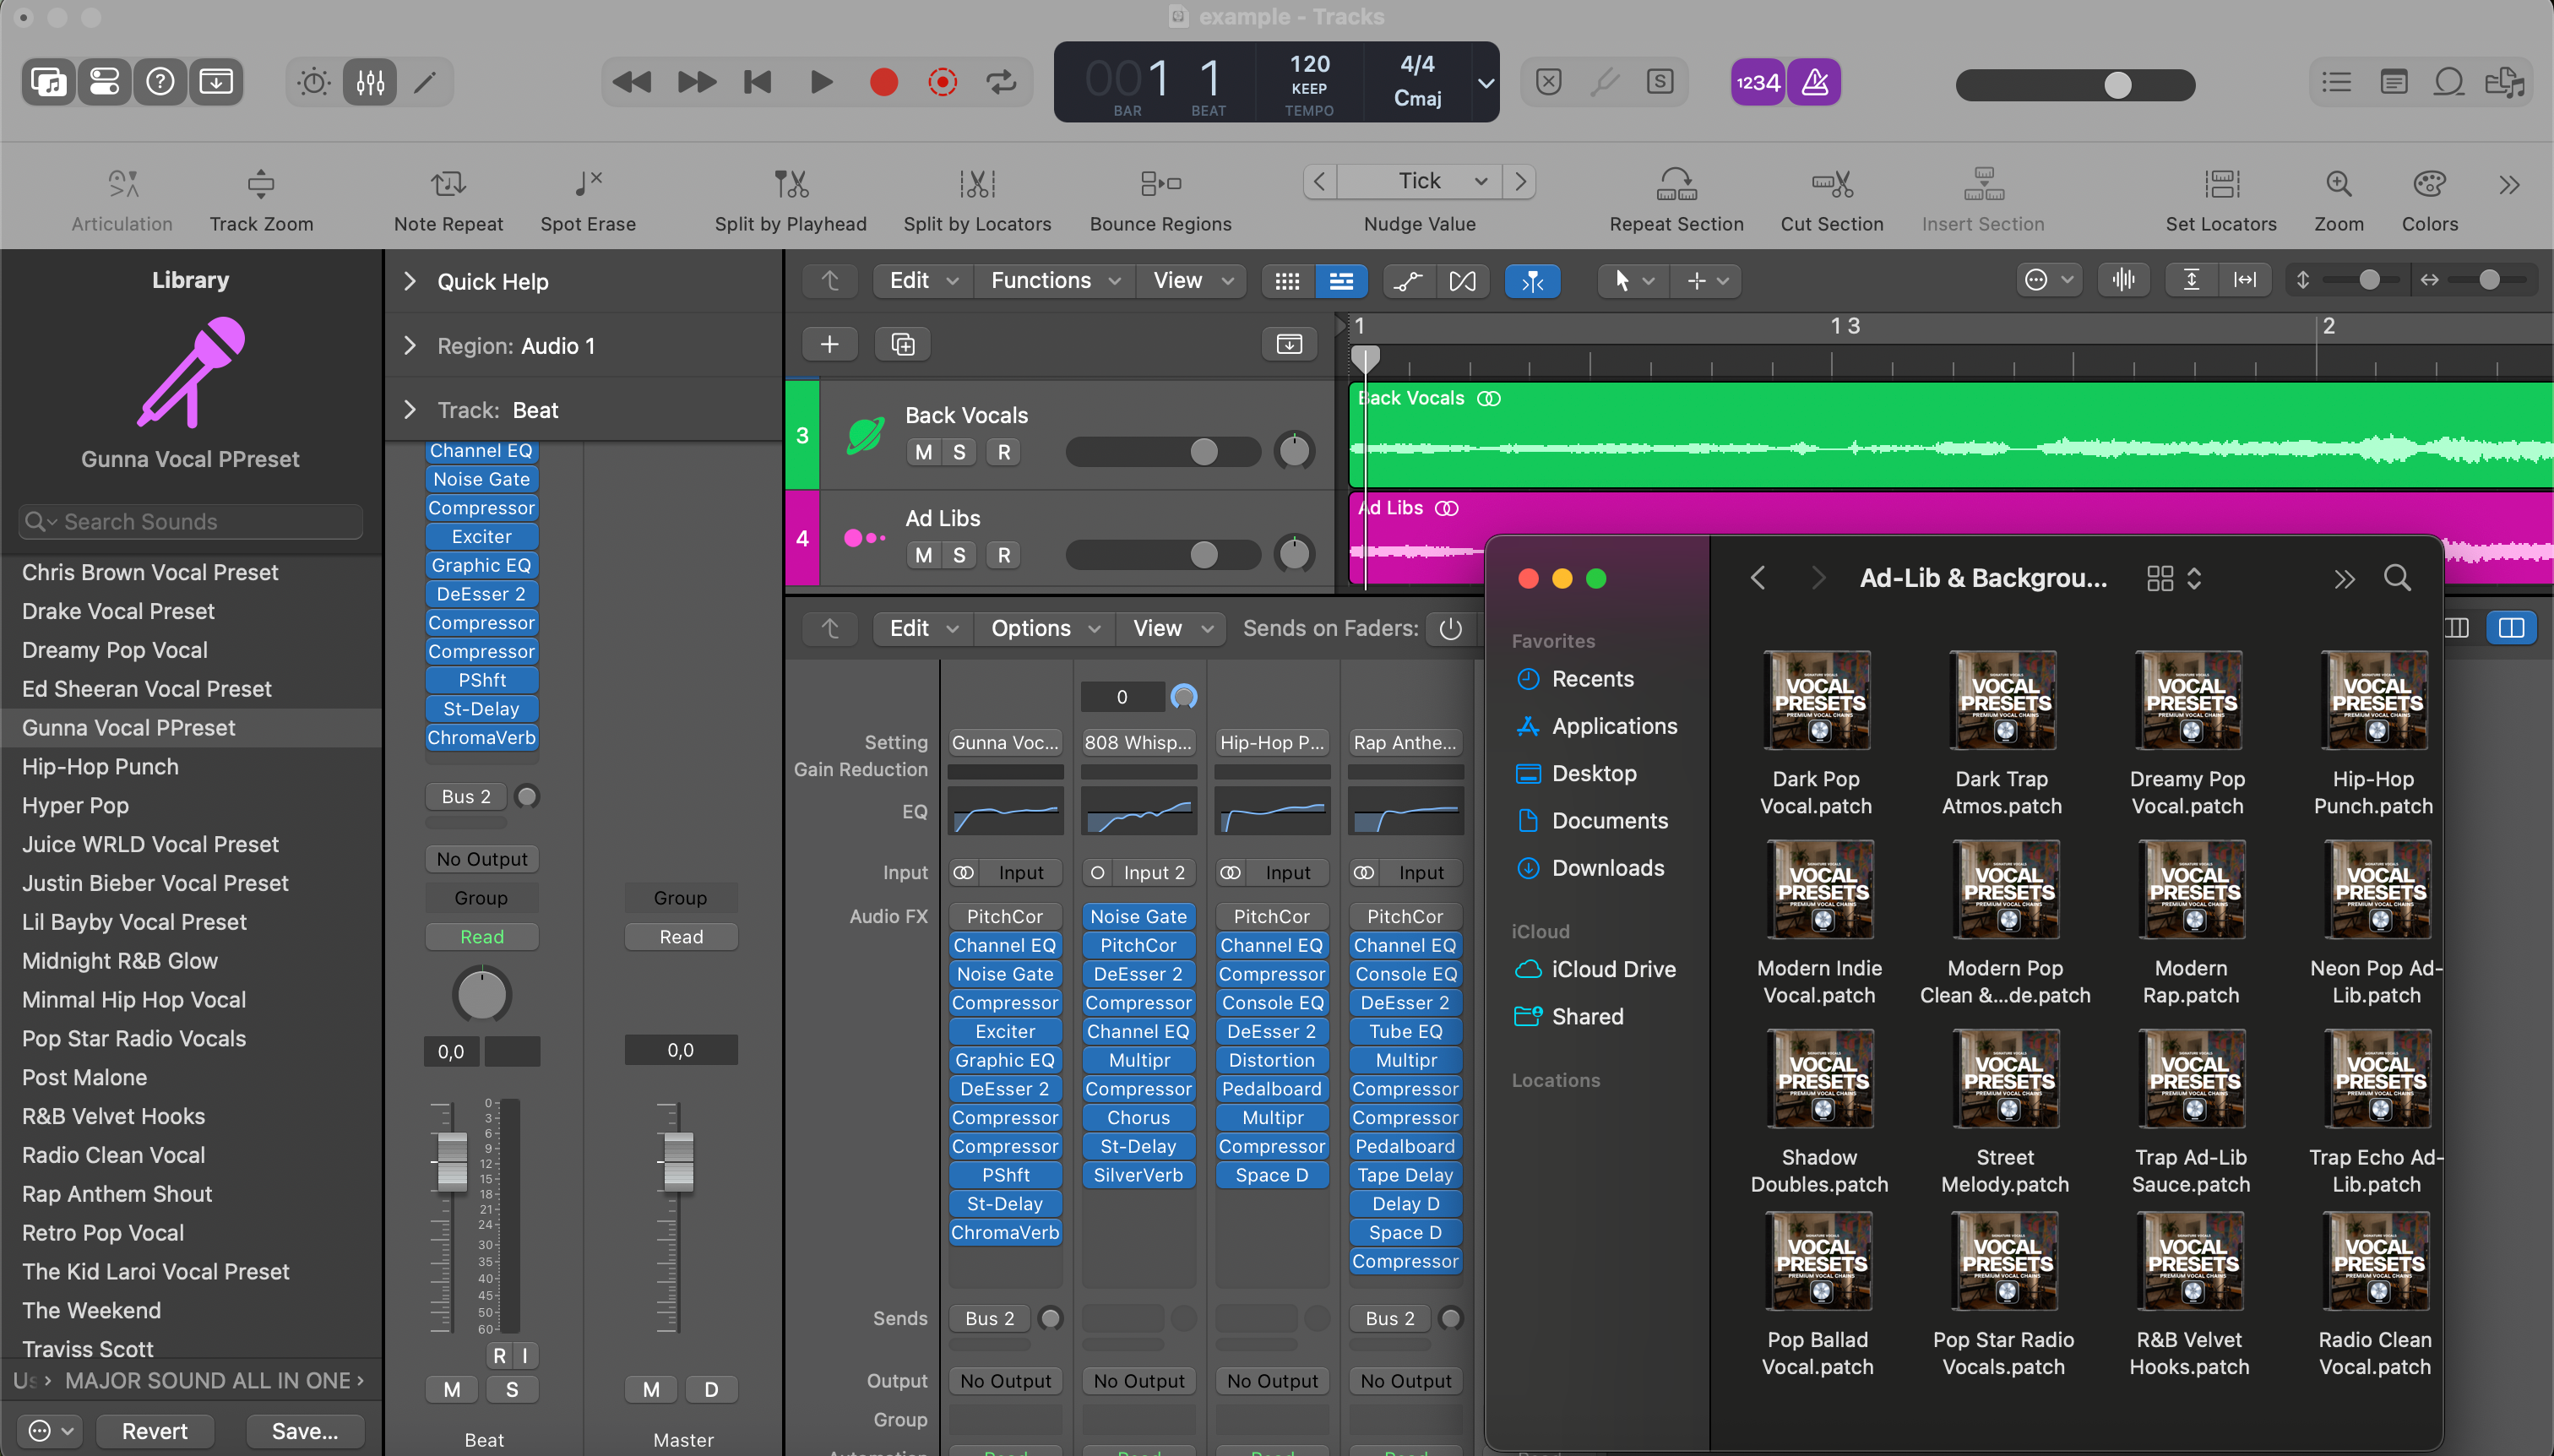Image resolution: width=2554 pixels, height=1456 pixels.
Task: Open the Mixer from control bar
Action: pos(370,82)
